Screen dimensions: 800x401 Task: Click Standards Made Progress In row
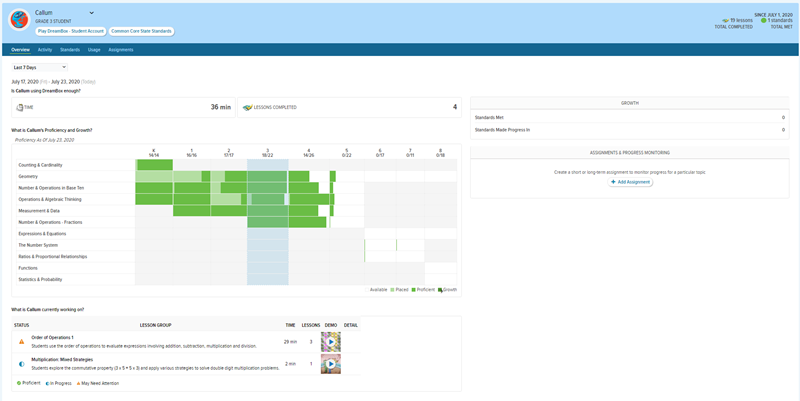coord(630,130)
